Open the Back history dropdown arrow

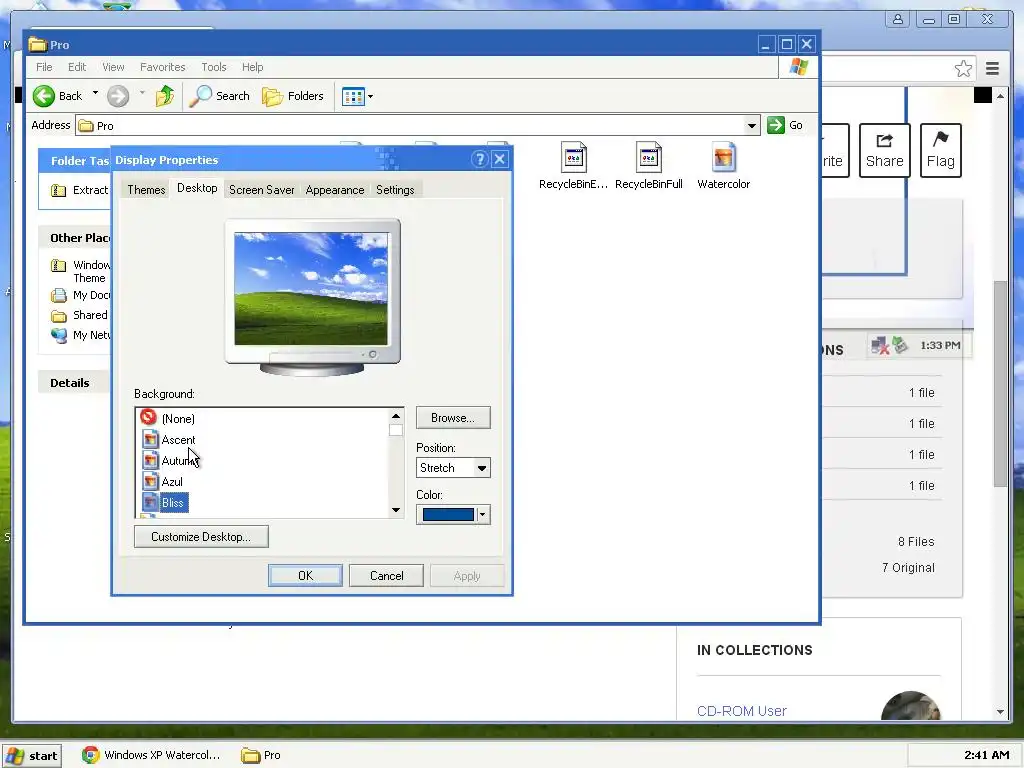pyautogui.click(x=95, y=93)
